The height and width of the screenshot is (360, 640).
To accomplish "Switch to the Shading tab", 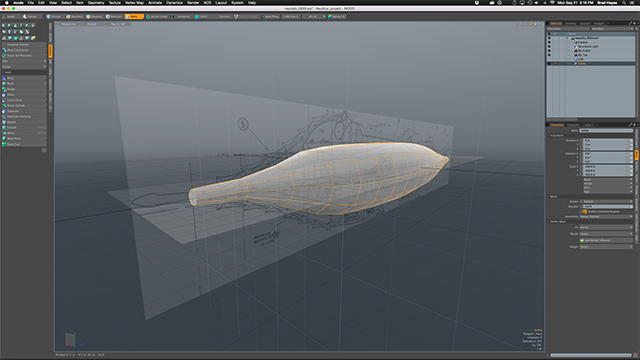I will pos(571,24).
